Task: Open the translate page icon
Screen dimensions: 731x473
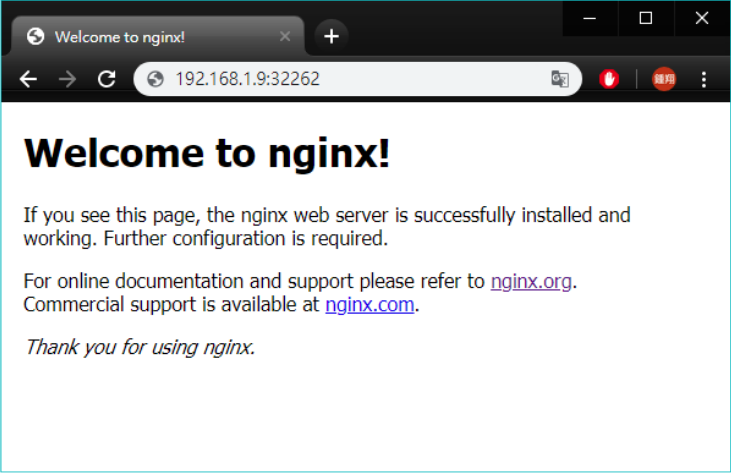Action: click(x=560, y=79)
